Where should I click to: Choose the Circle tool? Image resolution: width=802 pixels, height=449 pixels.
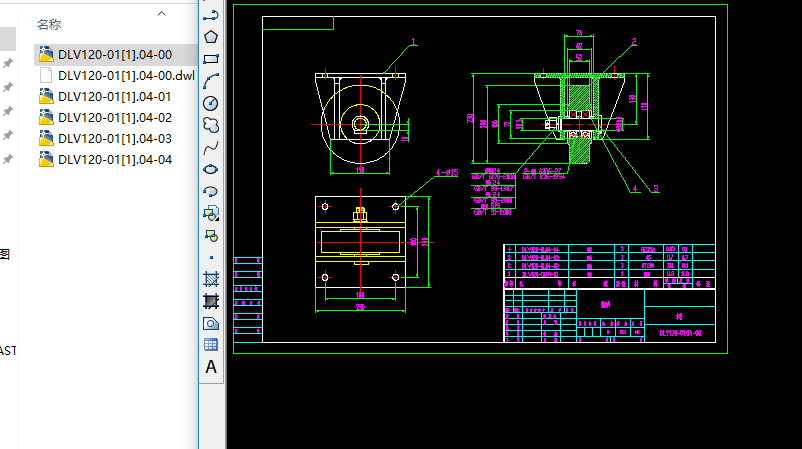pyautogui.click(x=211, y=103)
